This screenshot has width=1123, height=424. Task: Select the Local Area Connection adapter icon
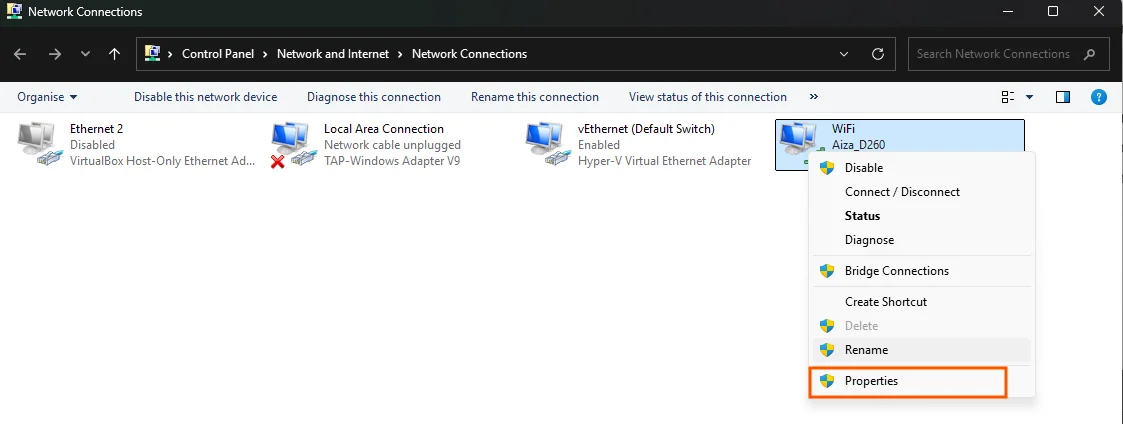click(x=294, y=145)
